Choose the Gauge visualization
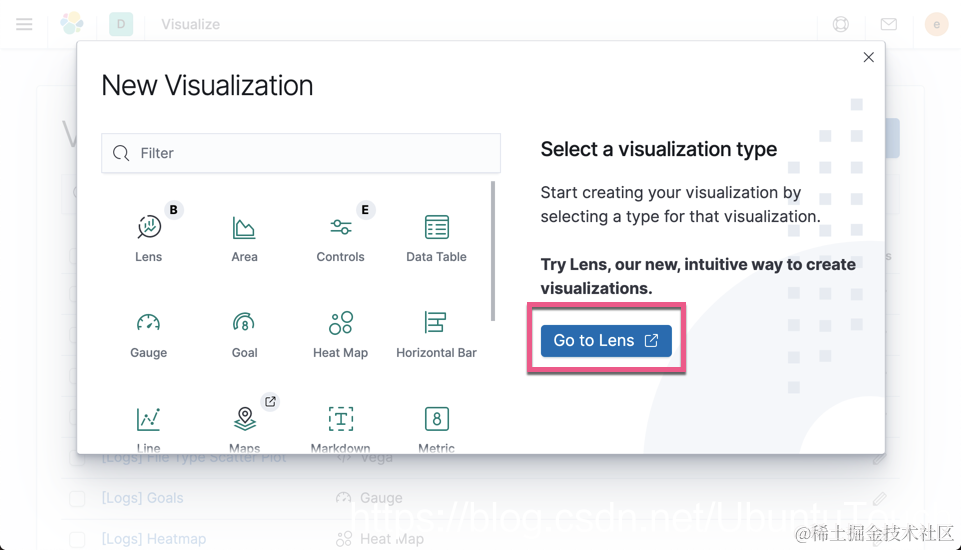This screenshot has height=550, width=961. point(148,335)
